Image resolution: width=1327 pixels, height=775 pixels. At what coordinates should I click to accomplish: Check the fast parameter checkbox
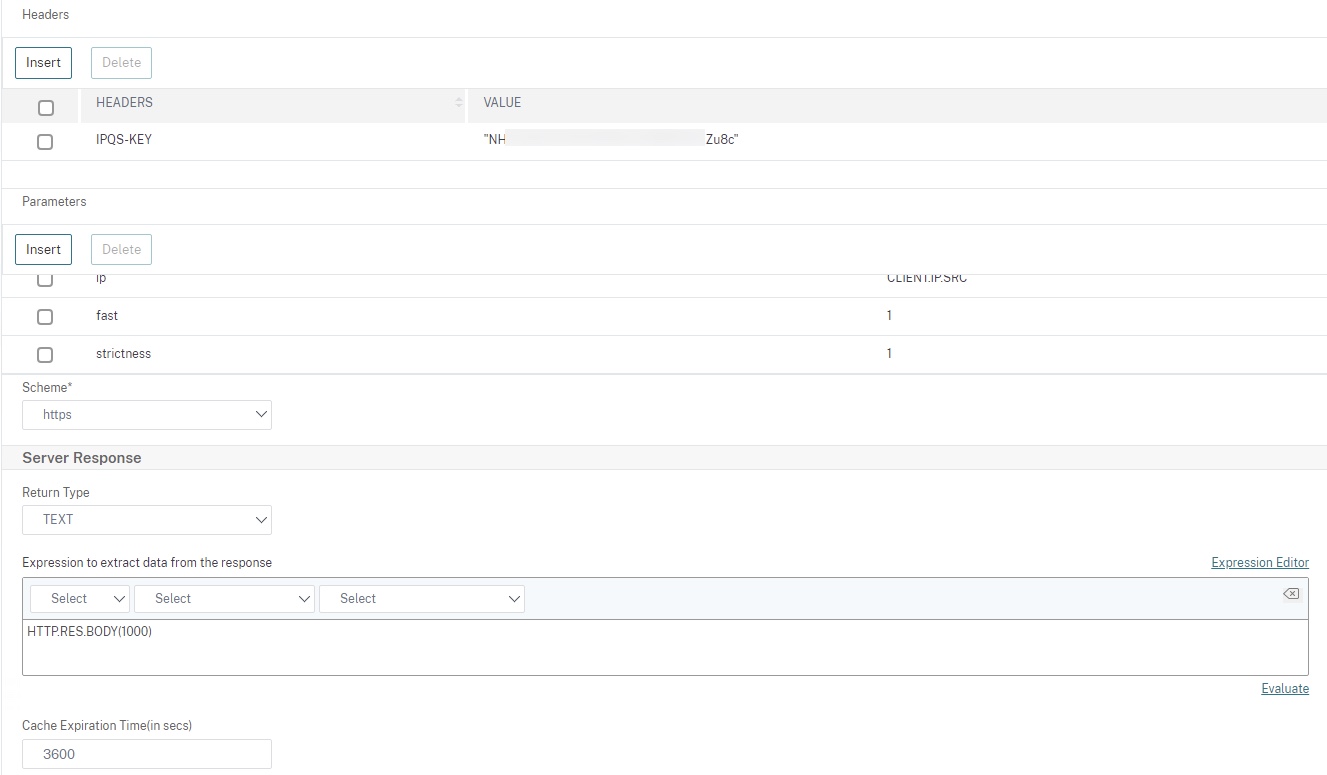pos(45,317)
